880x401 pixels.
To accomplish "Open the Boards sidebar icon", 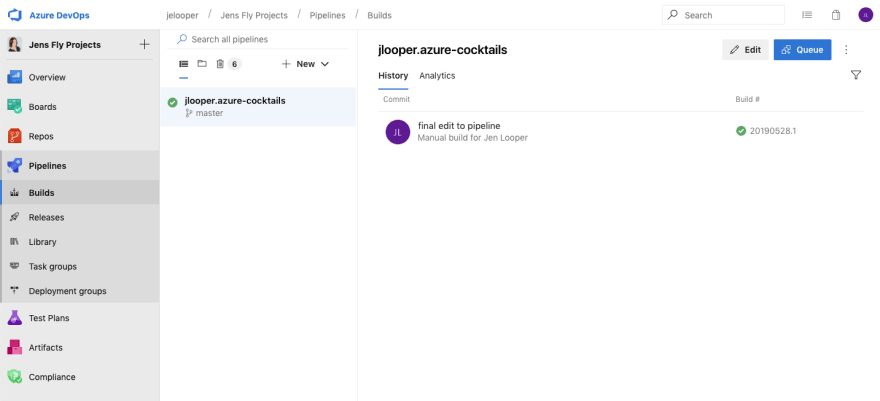I will pos(14,107).
